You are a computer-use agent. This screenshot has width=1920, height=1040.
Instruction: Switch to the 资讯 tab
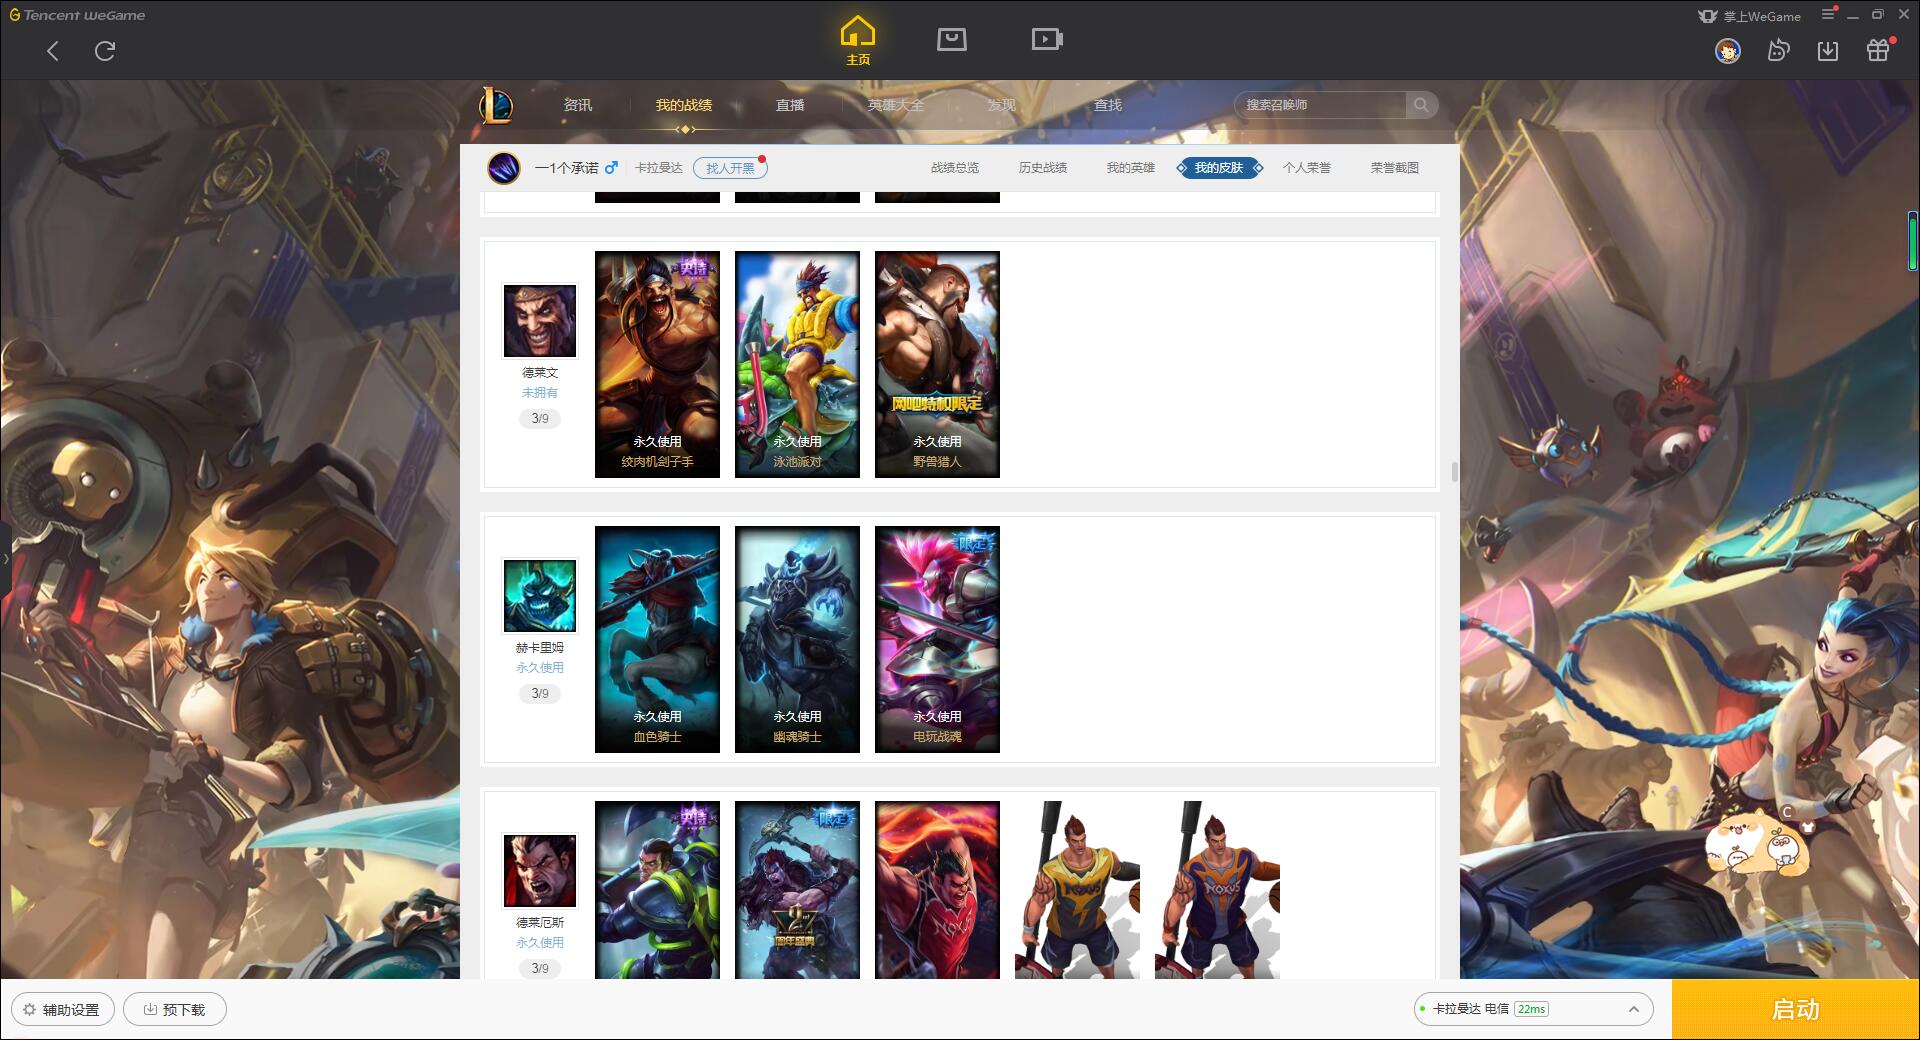[x=578, y=105]
